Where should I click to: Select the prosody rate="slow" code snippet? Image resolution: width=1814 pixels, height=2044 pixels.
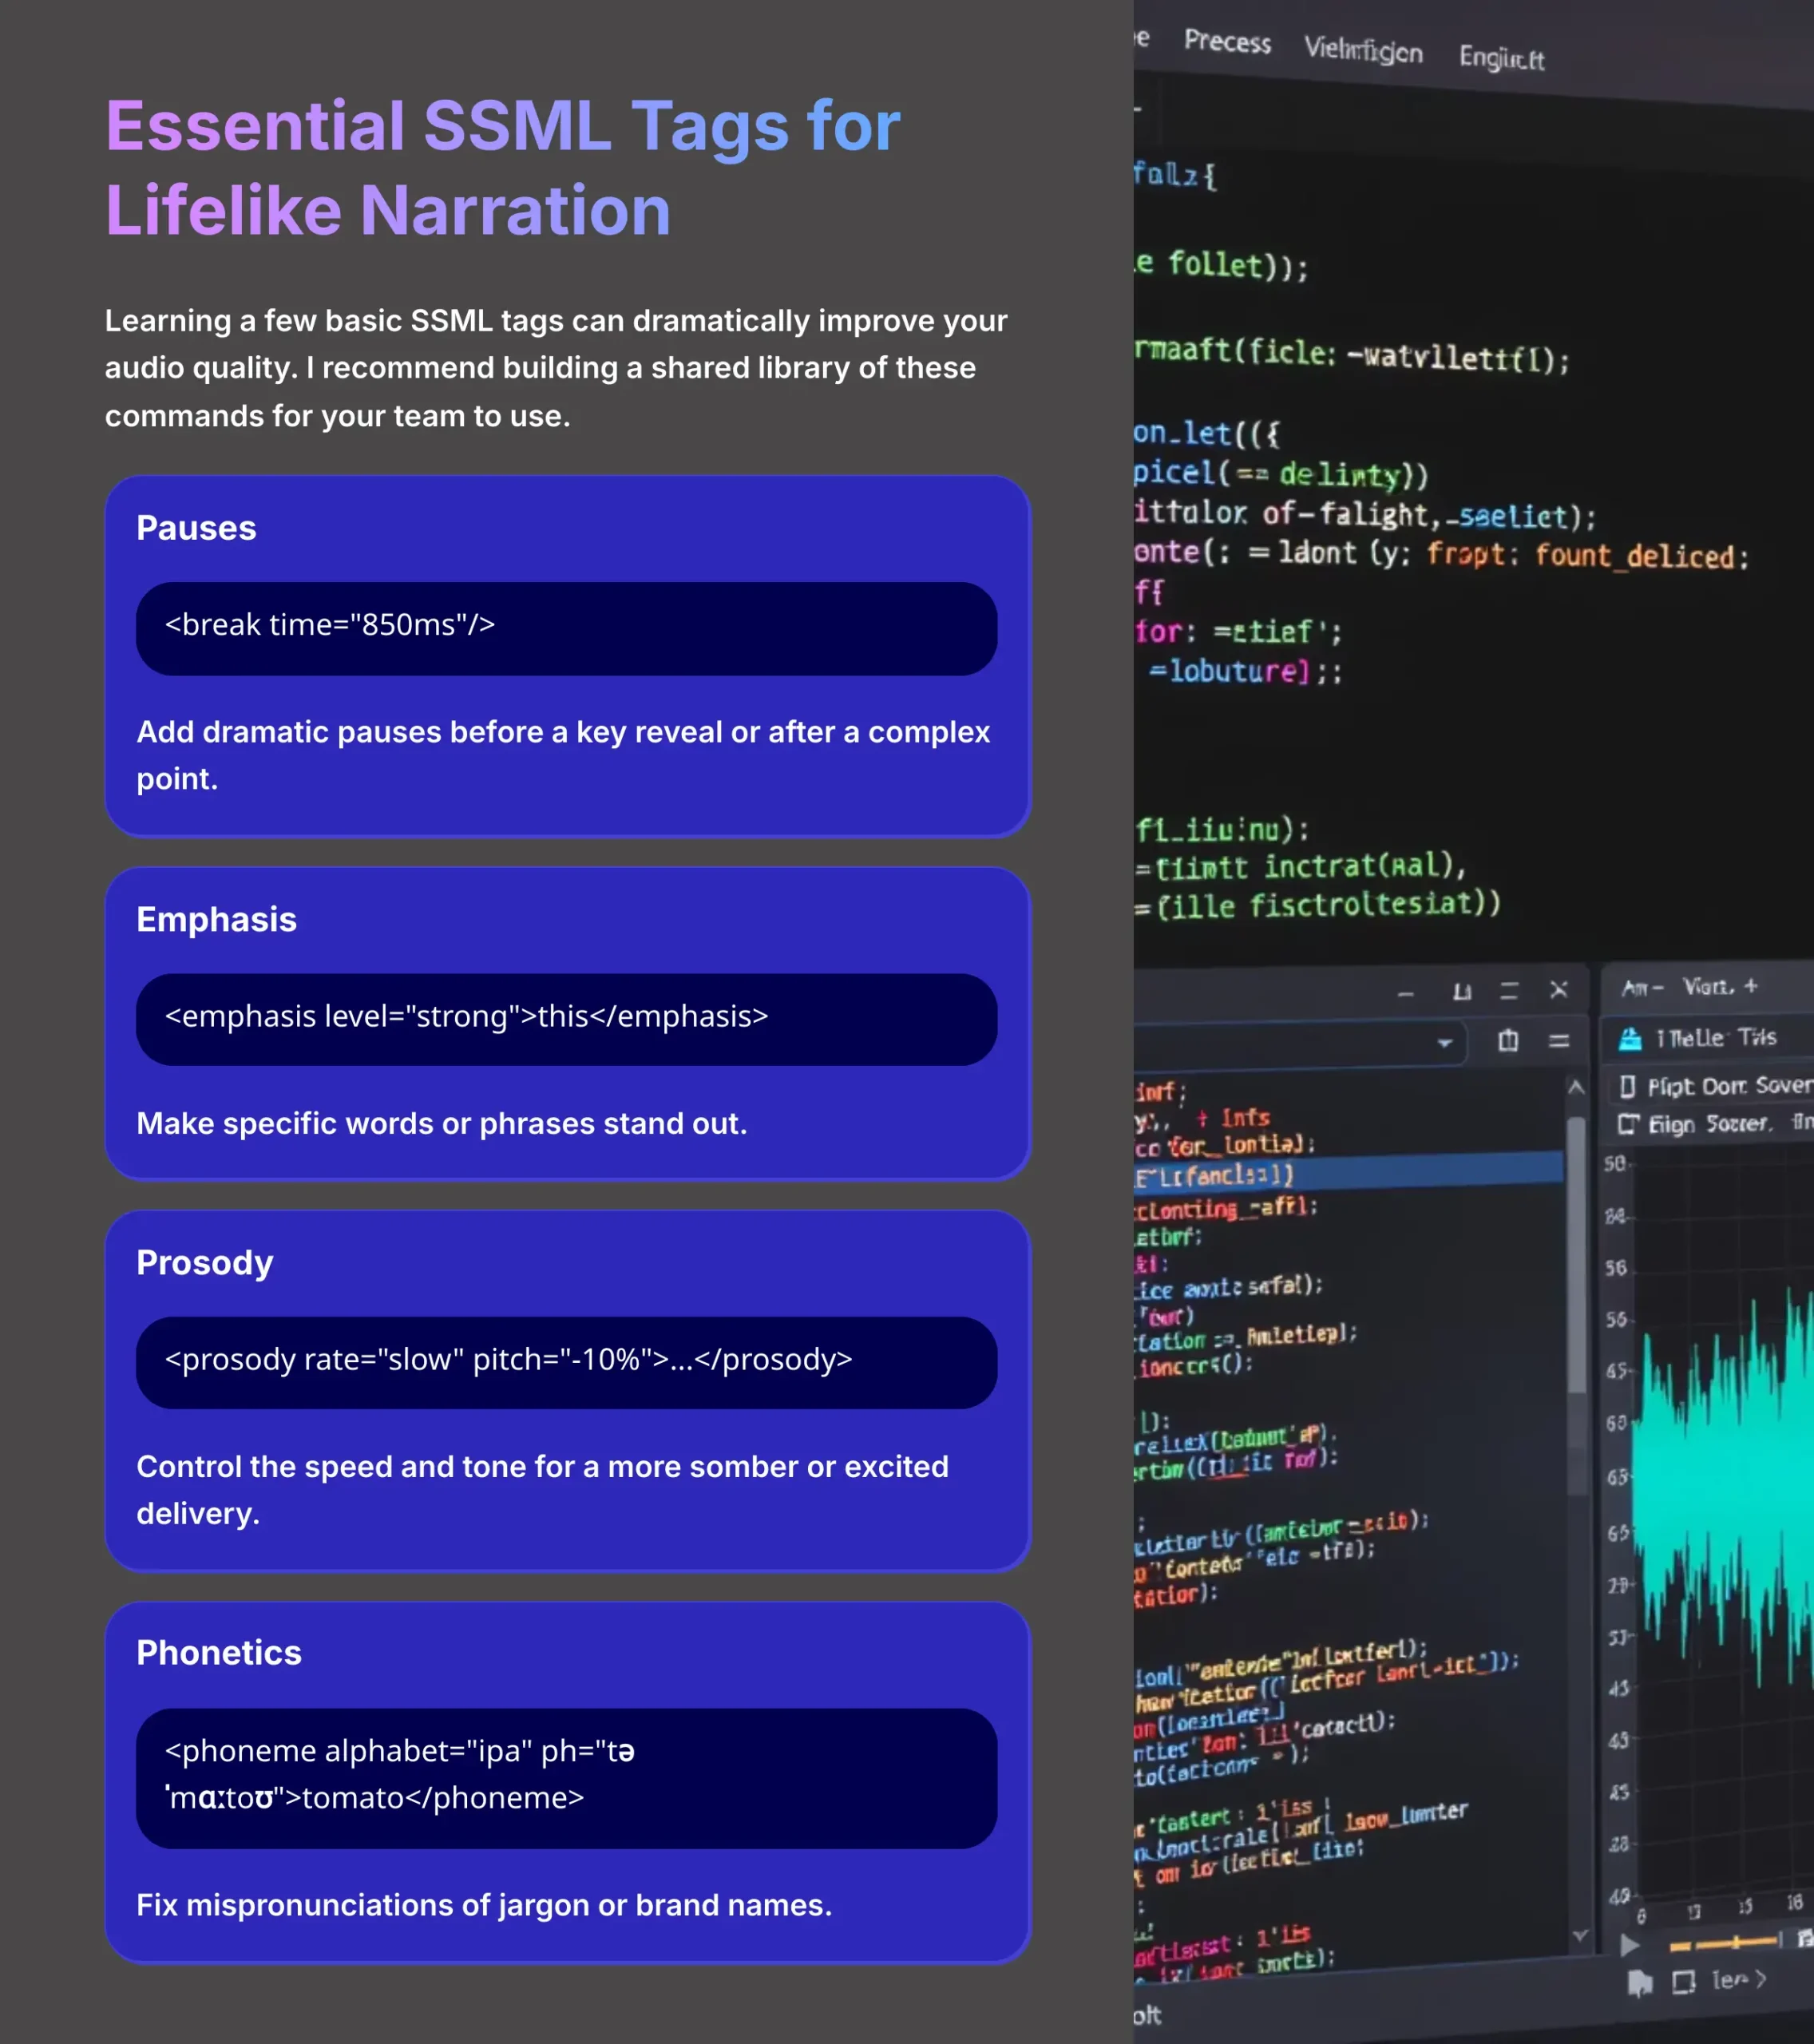[x=566, y=1362]
